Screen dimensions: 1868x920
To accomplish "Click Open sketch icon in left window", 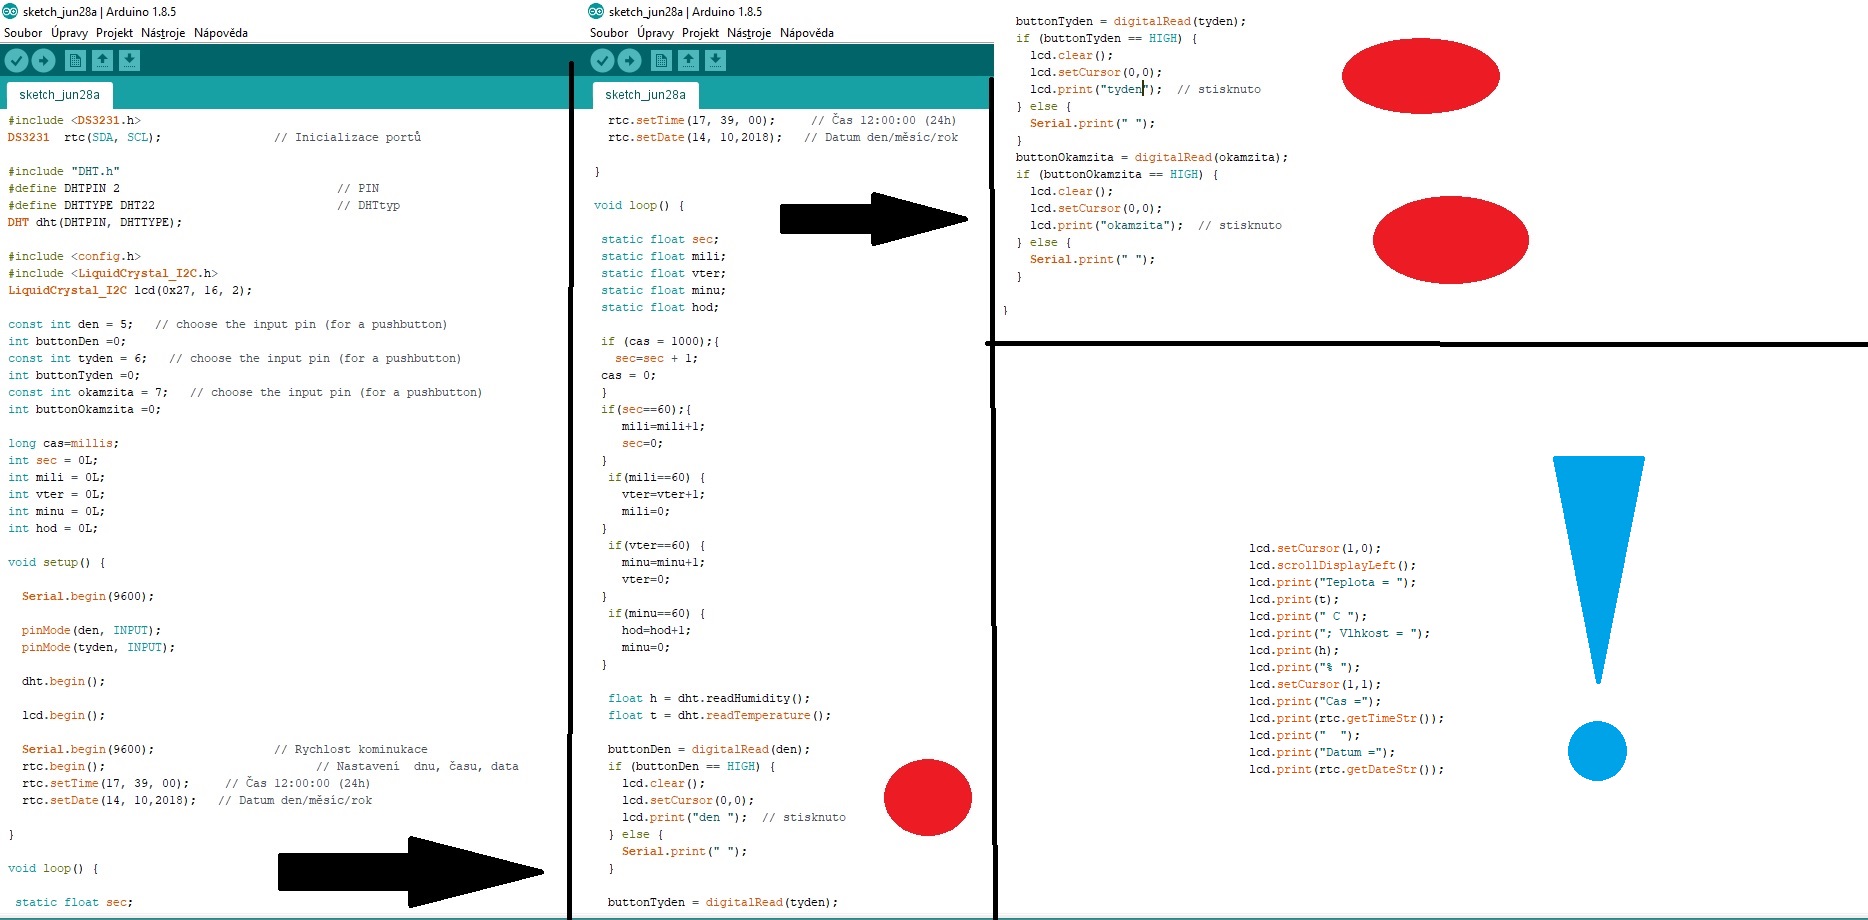I will 102,61.
